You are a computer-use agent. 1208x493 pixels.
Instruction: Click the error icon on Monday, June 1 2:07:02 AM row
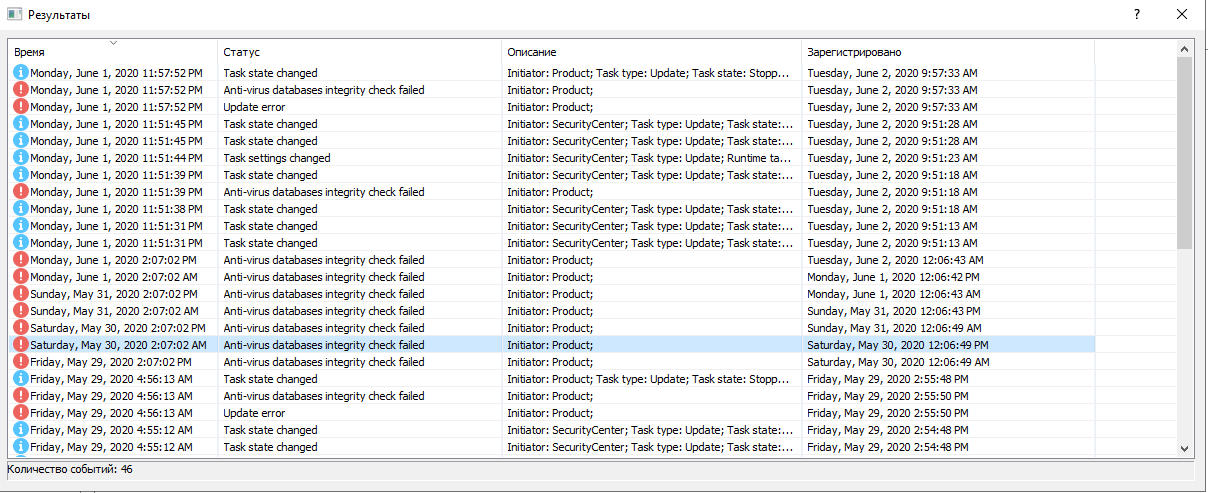[x=20, y=277]
